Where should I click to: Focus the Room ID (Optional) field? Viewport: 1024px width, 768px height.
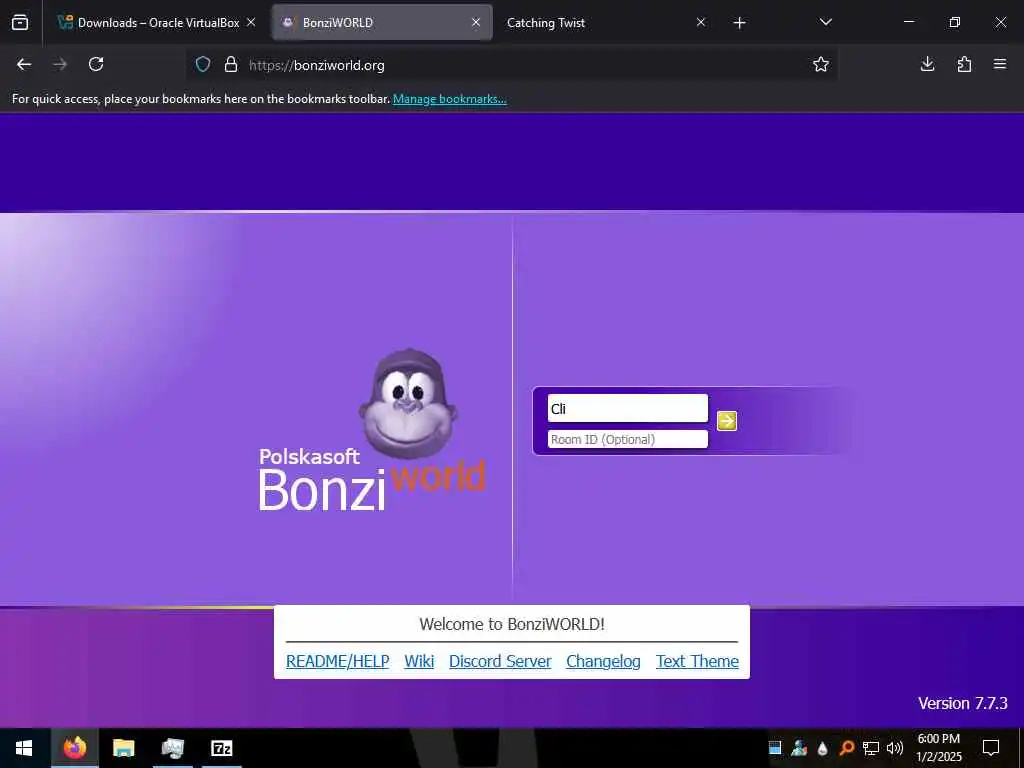(628, 439)
